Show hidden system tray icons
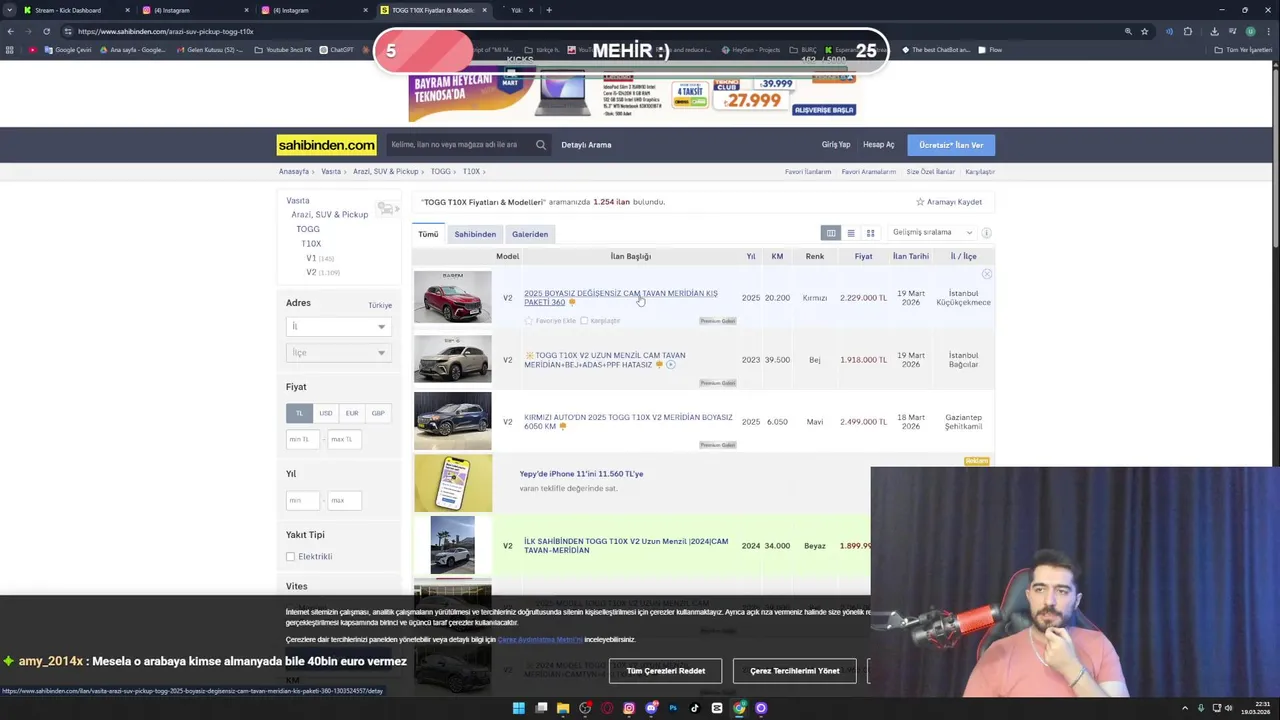 tap(1185, 708)
